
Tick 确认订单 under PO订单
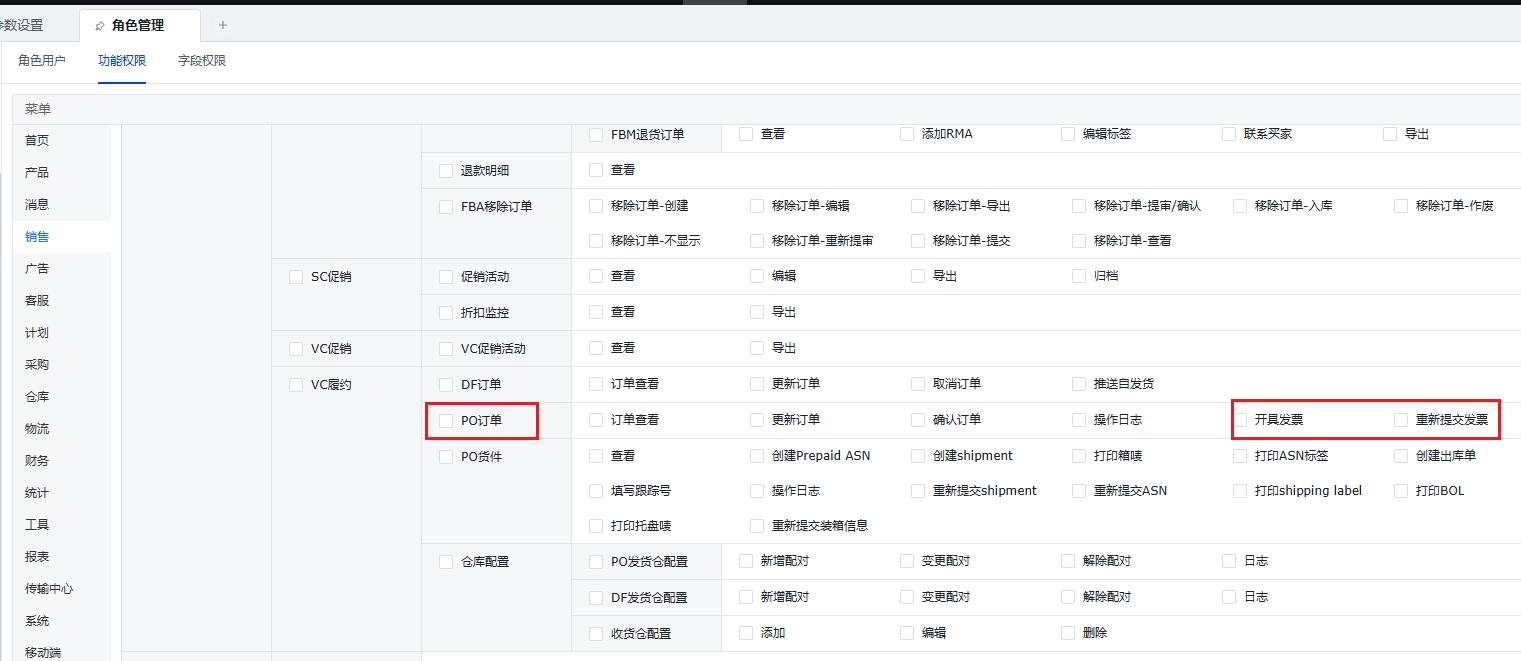point(918,420)
